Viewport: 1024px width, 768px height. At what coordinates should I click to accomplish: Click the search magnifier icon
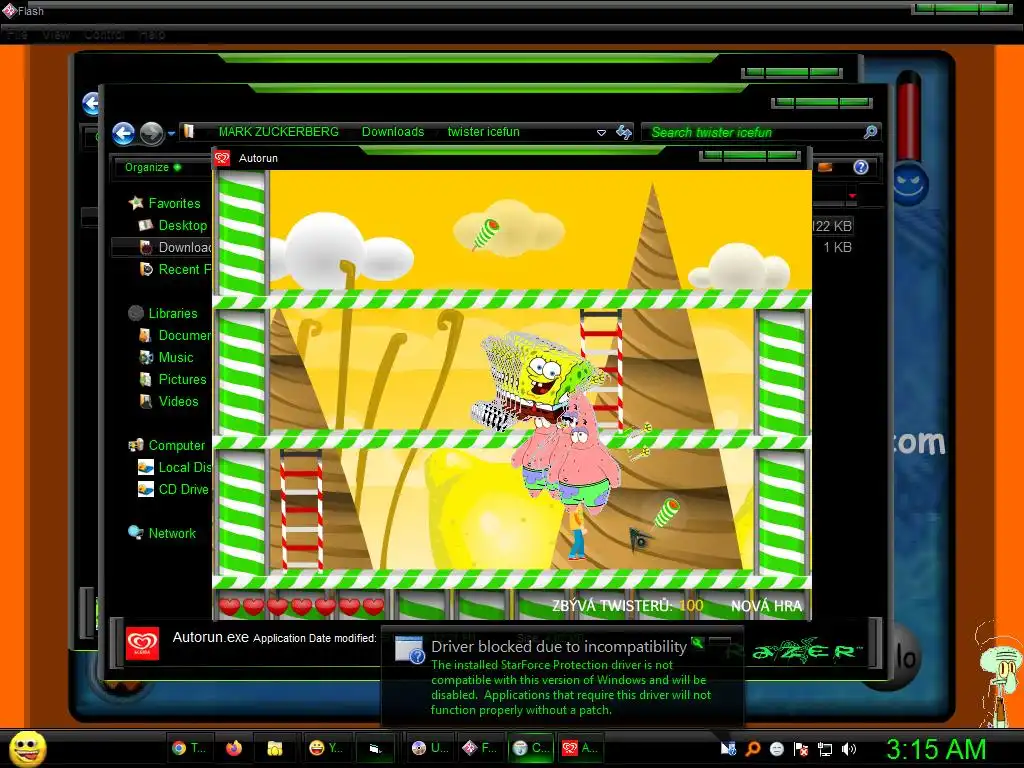click(870, 133)
